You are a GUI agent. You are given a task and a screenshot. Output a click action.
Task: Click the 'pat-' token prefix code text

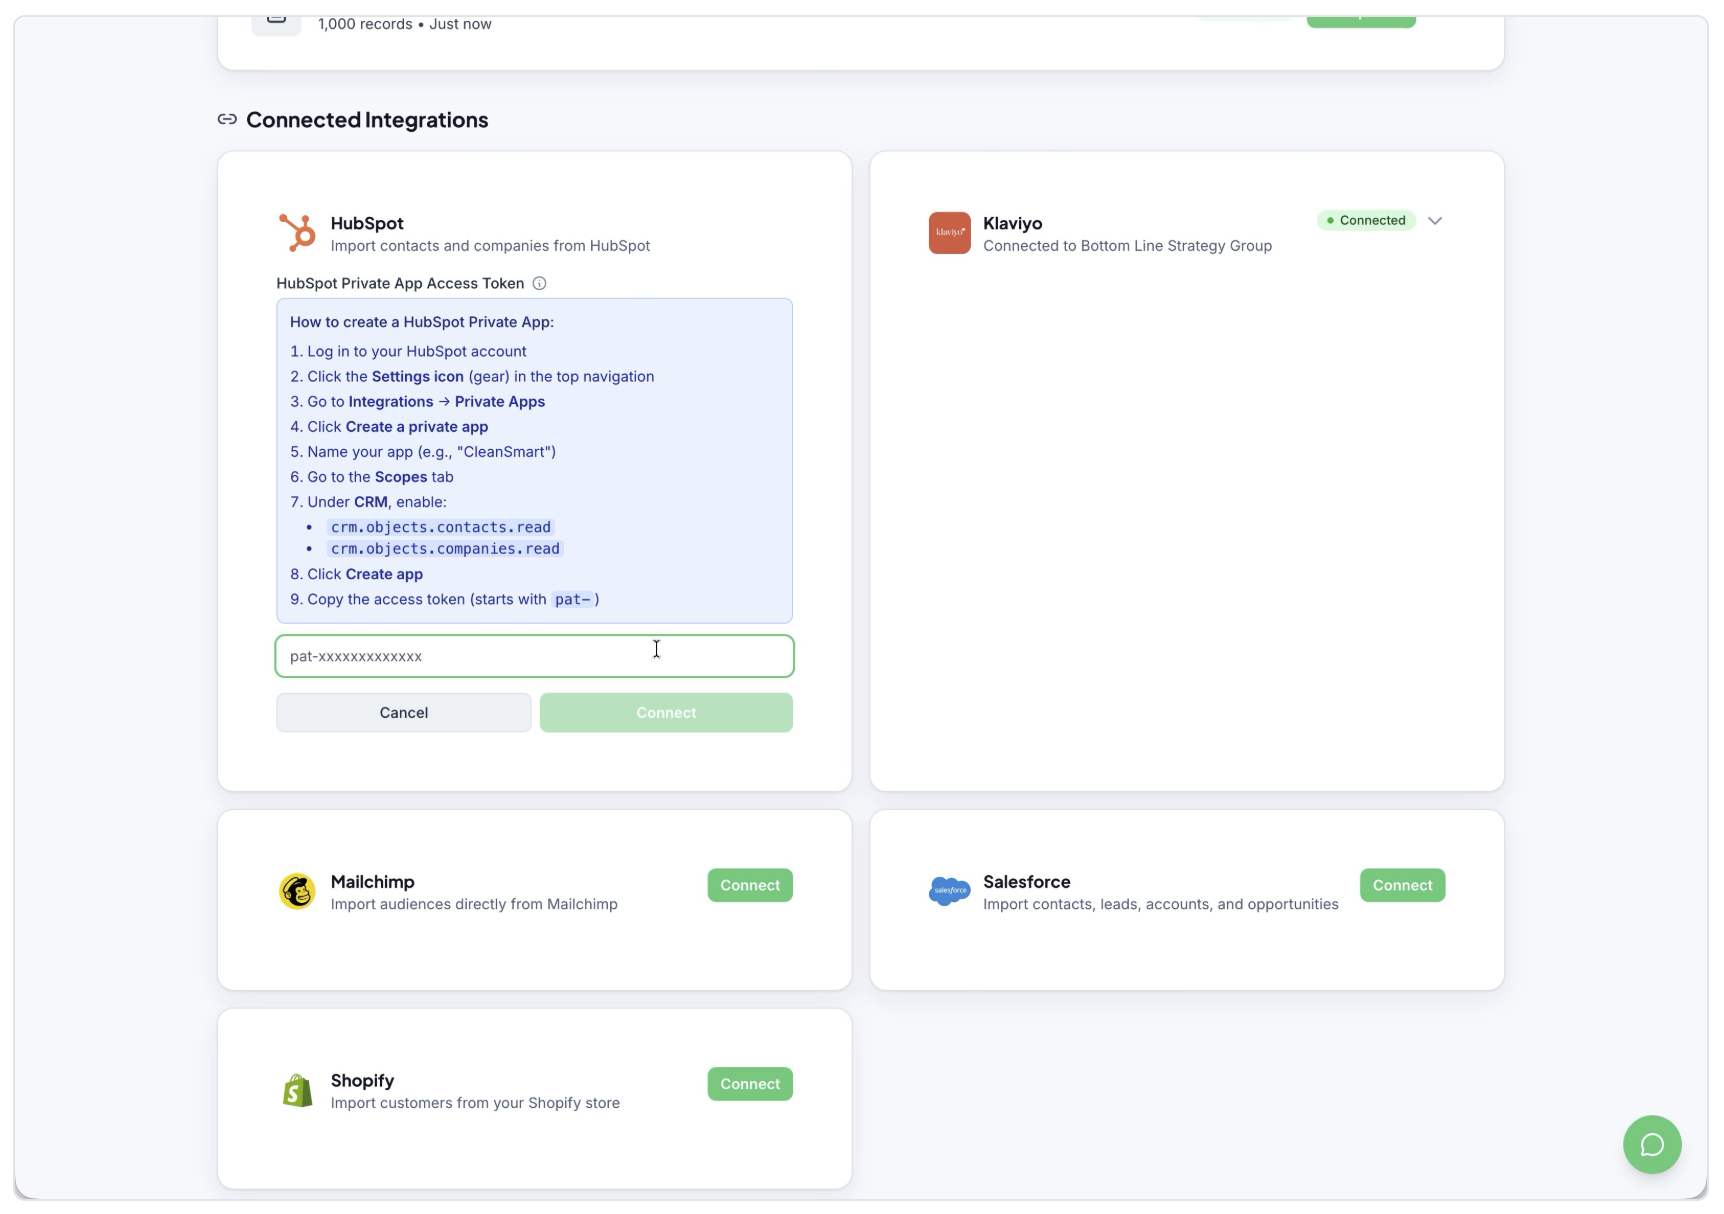573,599
